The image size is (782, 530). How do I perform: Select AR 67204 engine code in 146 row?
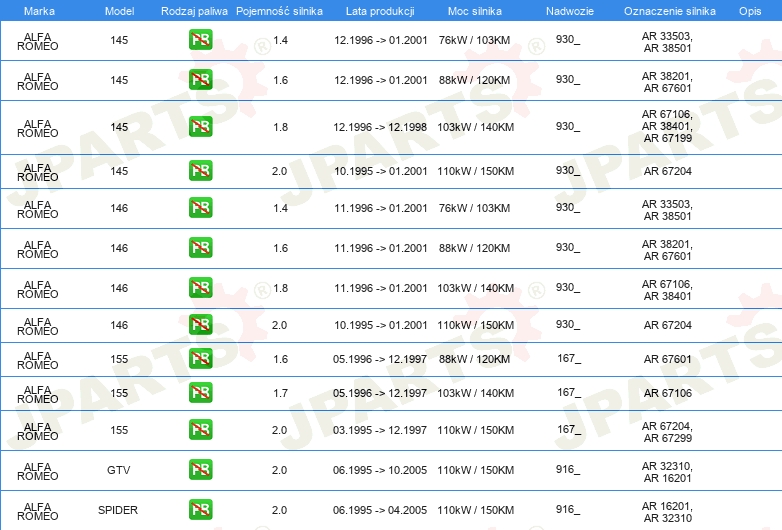[667, 325]
